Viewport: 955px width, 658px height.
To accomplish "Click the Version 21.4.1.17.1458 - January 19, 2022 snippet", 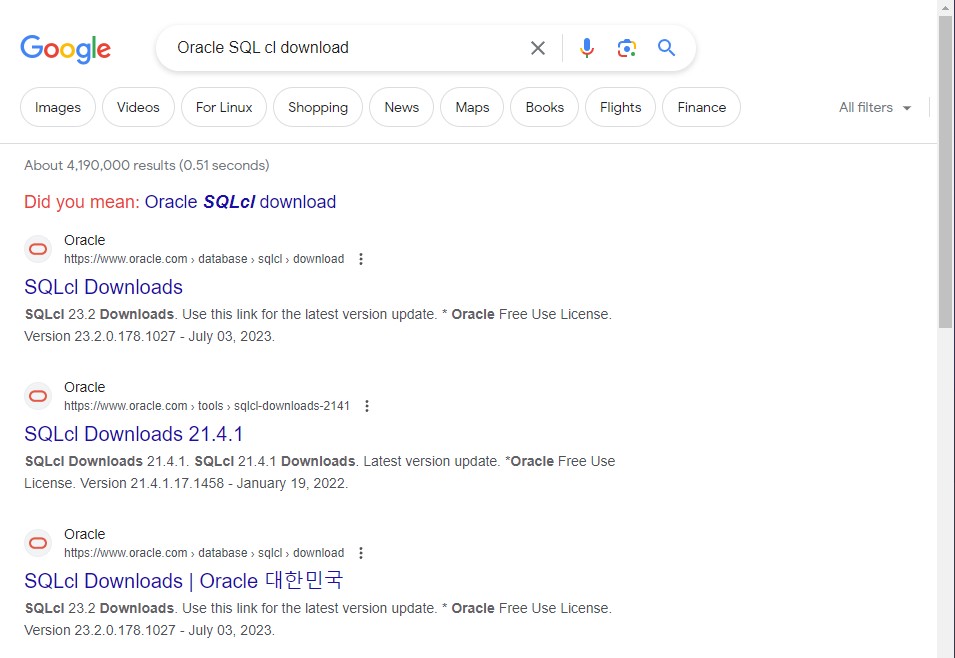I will click(x=214, y=483).
